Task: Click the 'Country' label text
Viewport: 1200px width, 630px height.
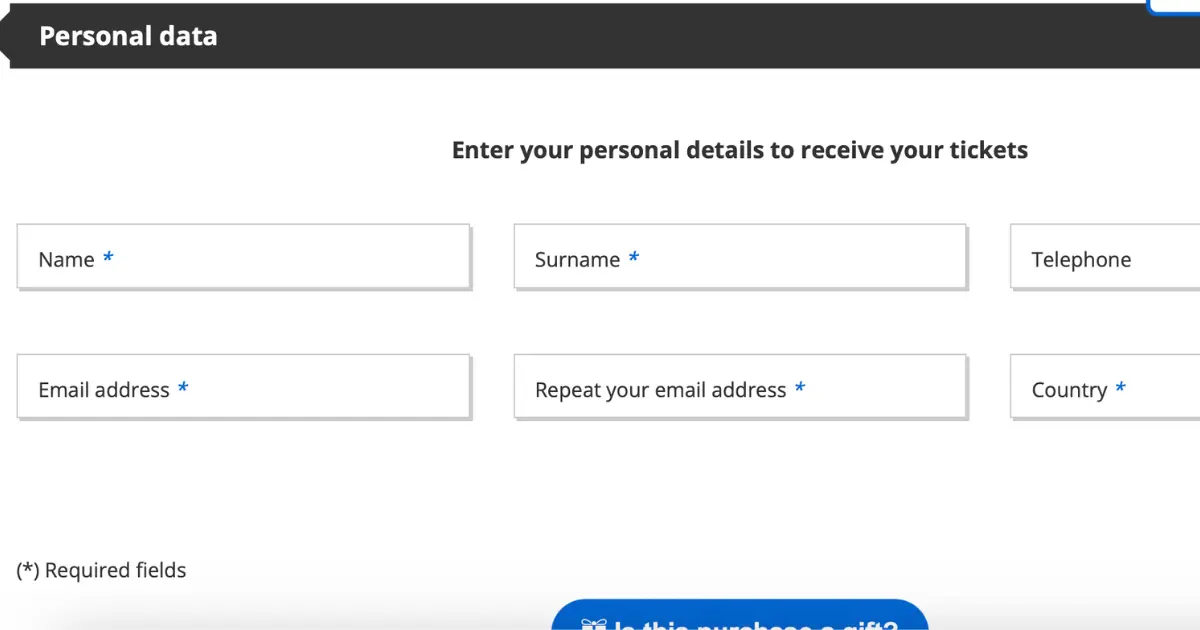Action: 1069,390
